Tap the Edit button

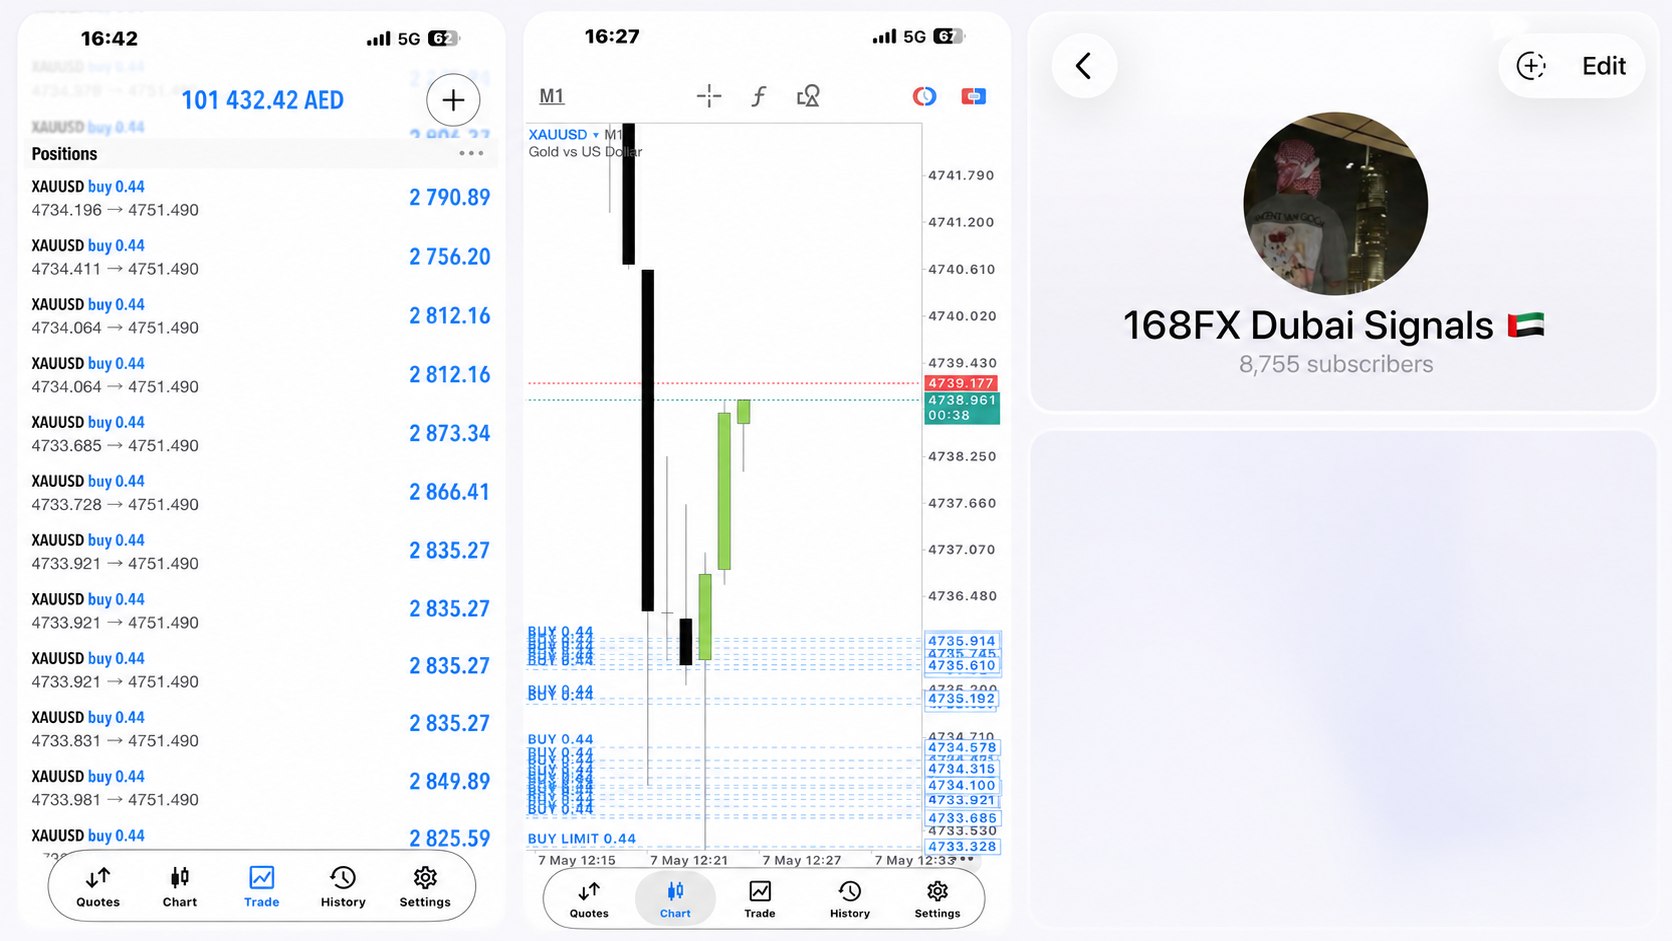tap(1604, 66)
